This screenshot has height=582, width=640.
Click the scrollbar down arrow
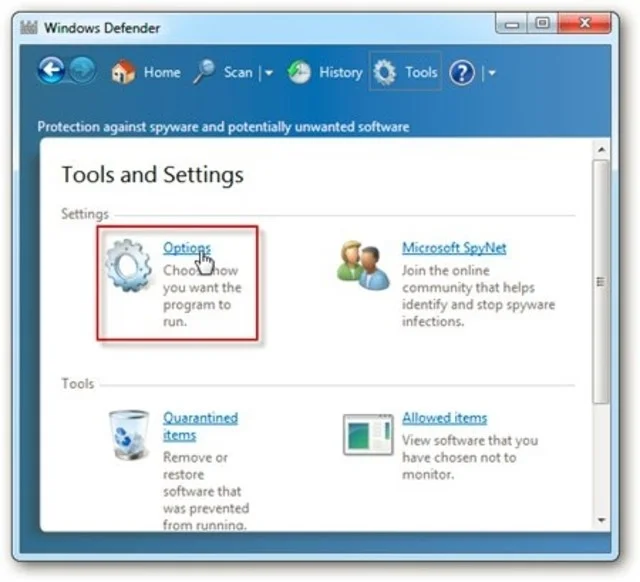(601, 520)
